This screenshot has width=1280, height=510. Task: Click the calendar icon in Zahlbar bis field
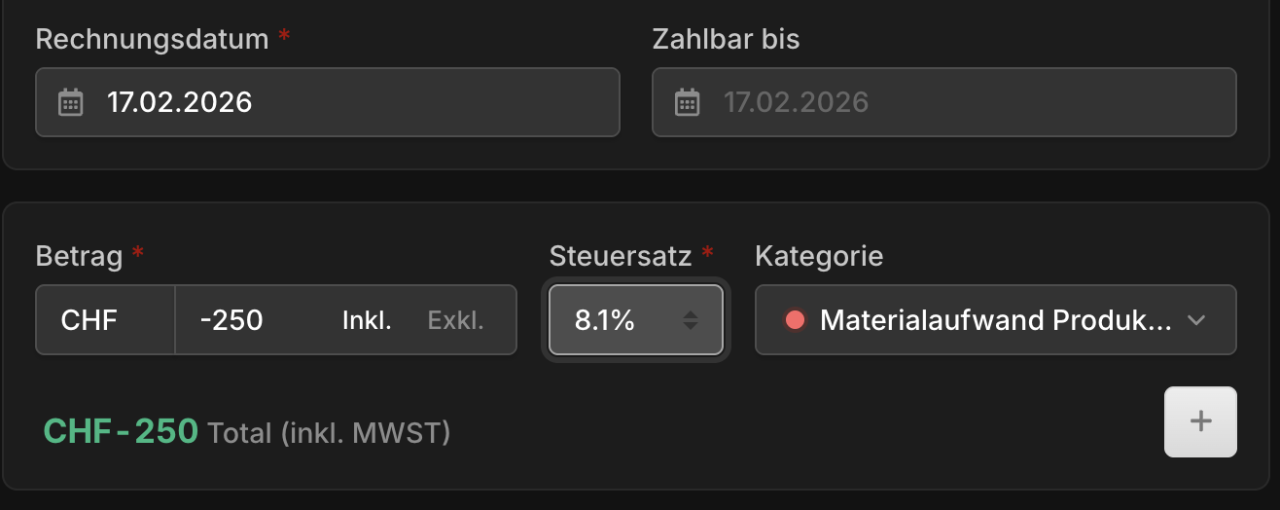click(687, 102)
